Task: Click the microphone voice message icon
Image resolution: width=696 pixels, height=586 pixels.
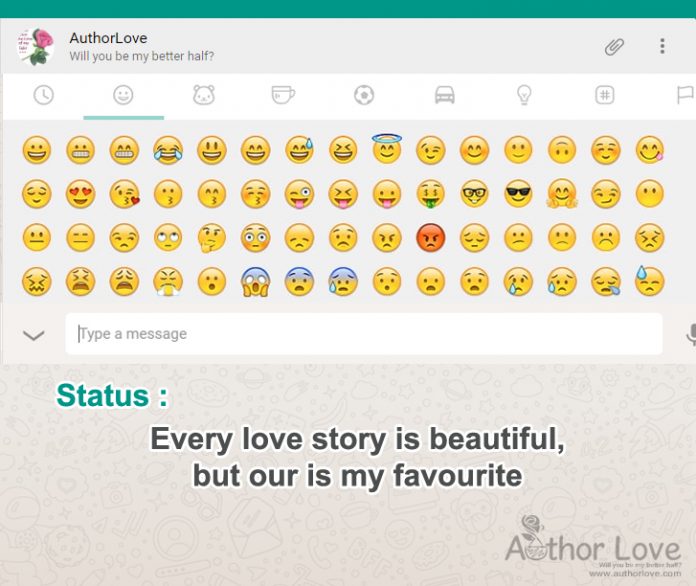Action: (x=691, y=335)
